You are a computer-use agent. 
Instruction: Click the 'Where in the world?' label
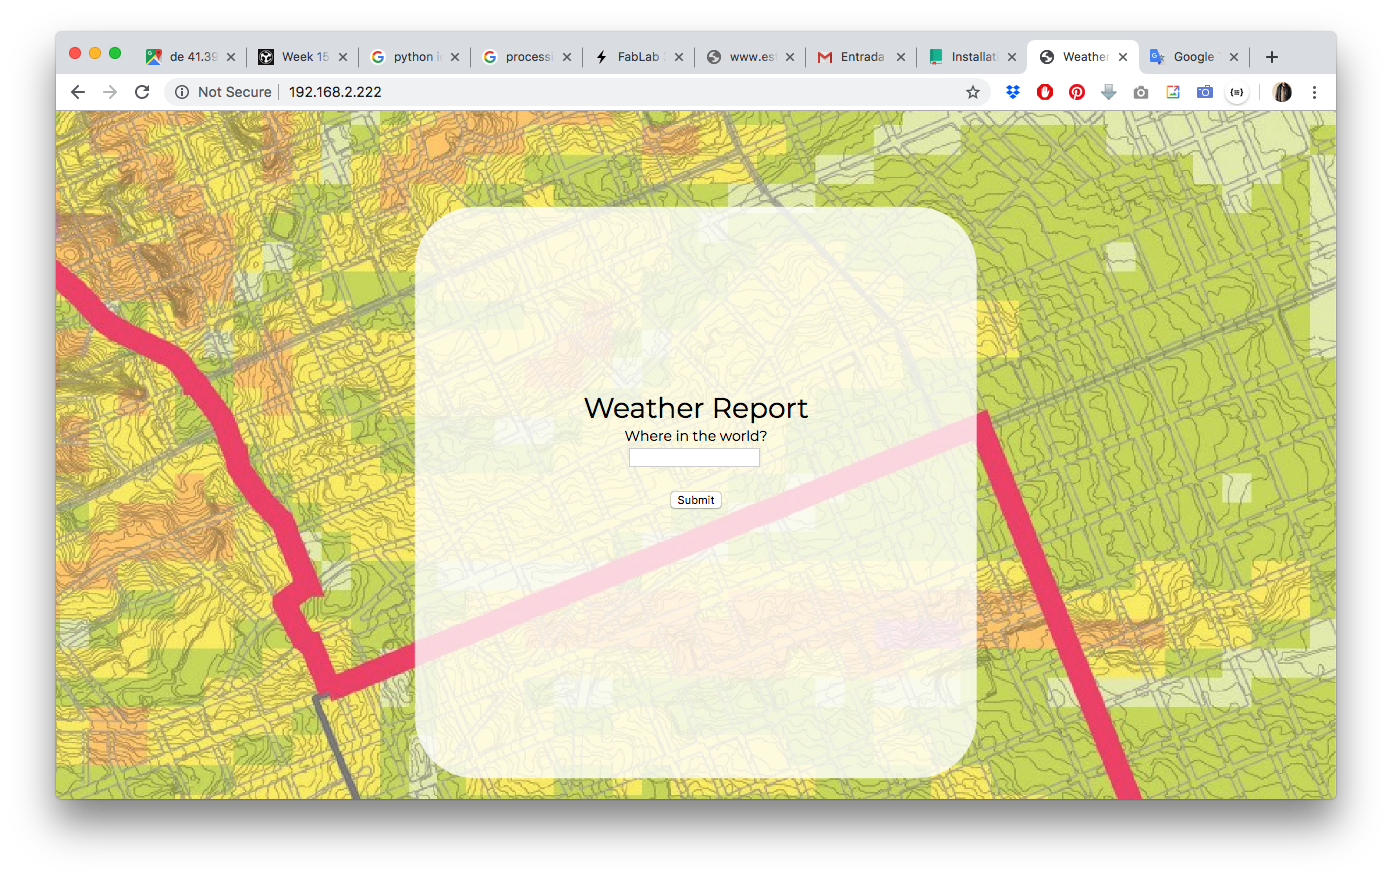tap(696, 436)
